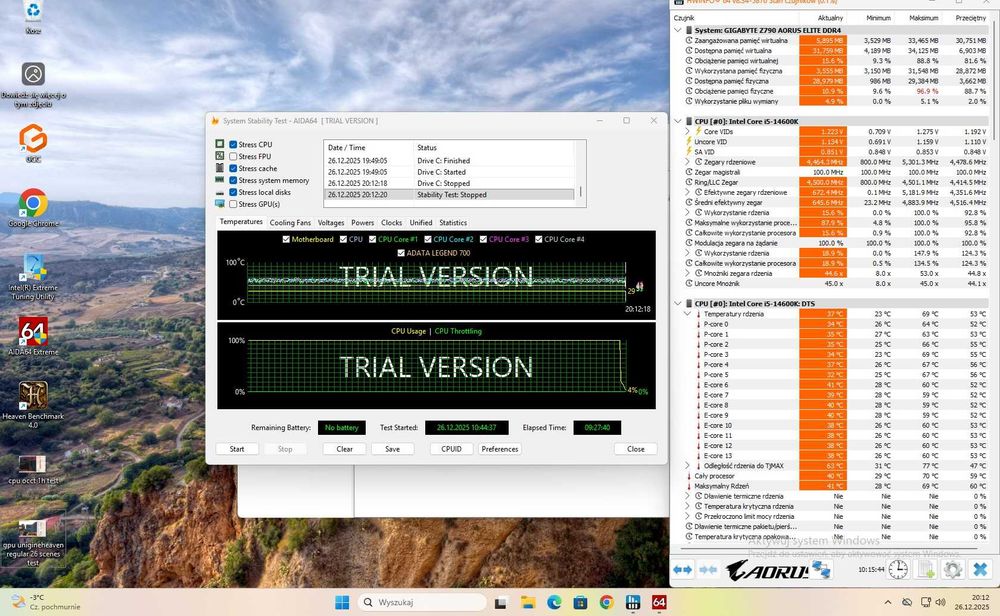Toggle the CPU Core #3 graph checkbox
The width and height of the screenshot is (1000, 616).
483,239
